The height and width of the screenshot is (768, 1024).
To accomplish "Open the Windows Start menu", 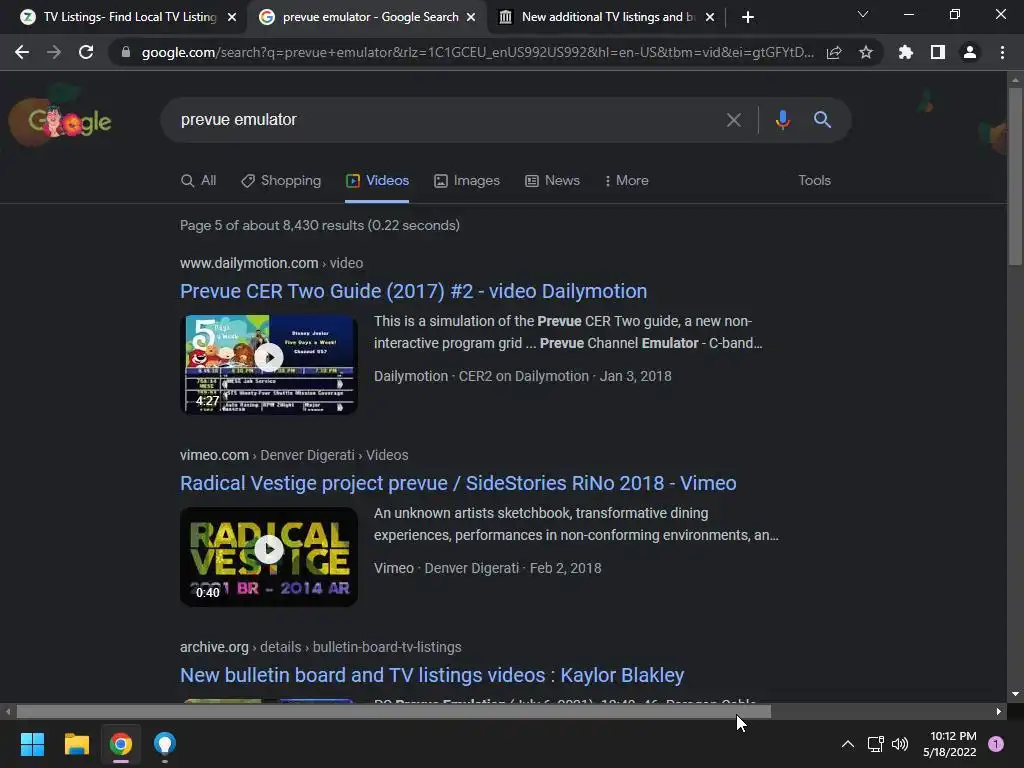I will coord(32,744).
